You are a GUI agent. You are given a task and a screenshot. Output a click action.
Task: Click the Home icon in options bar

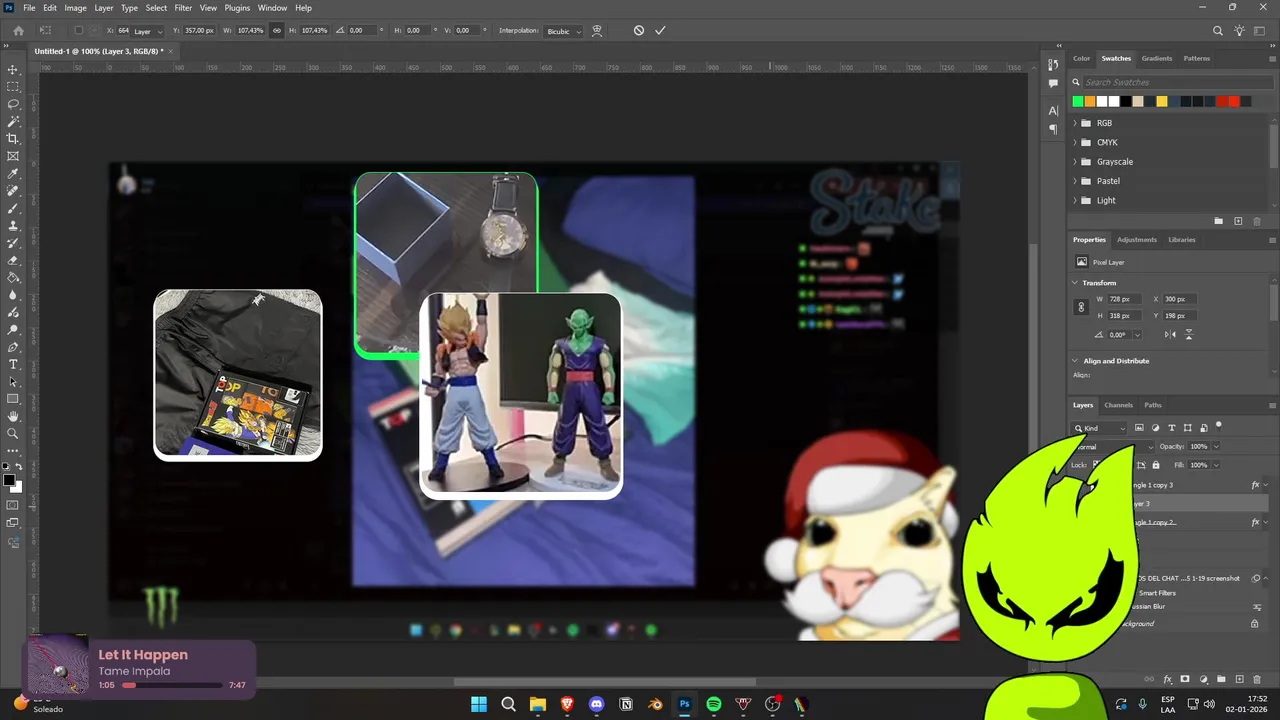[18, 30]
